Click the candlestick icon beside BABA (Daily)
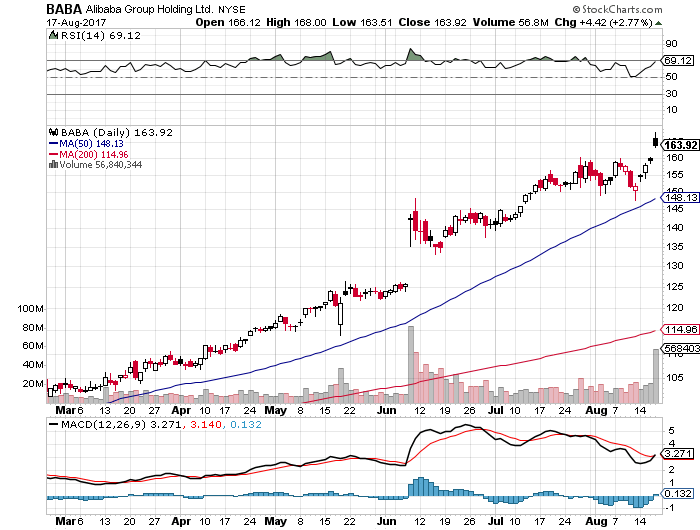This screenshot has width=700, height=530. [54, 132]
